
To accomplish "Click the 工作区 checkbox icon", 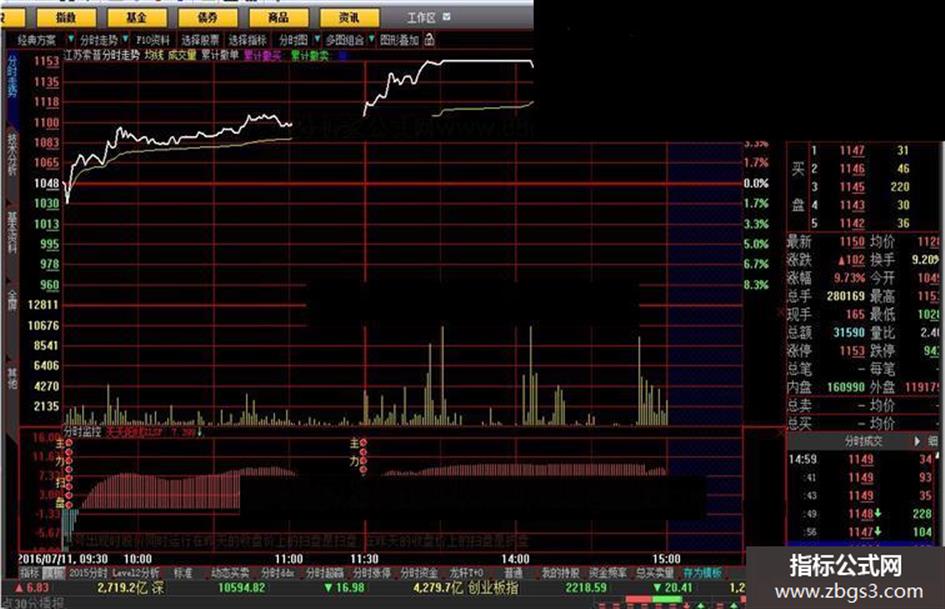I will (x=447, y=17).
